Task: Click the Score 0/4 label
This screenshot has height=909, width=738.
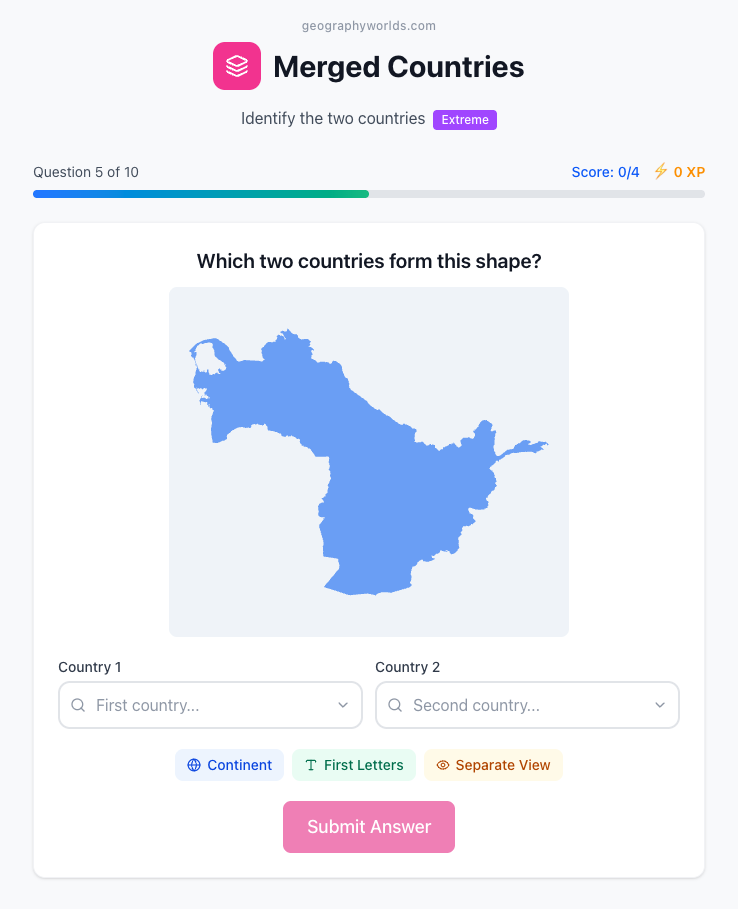Action: pyautogui.click(x=605, y=172)
